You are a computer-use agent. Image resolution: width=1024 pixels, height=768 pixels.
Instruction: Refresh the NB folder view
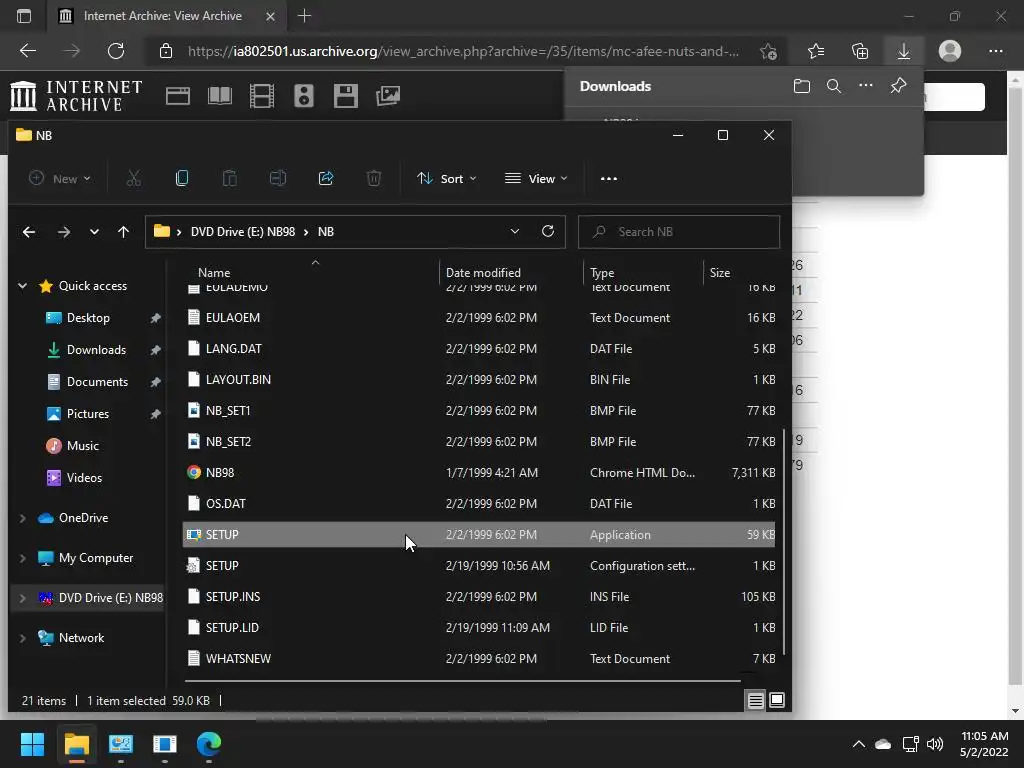coord(548,231)
